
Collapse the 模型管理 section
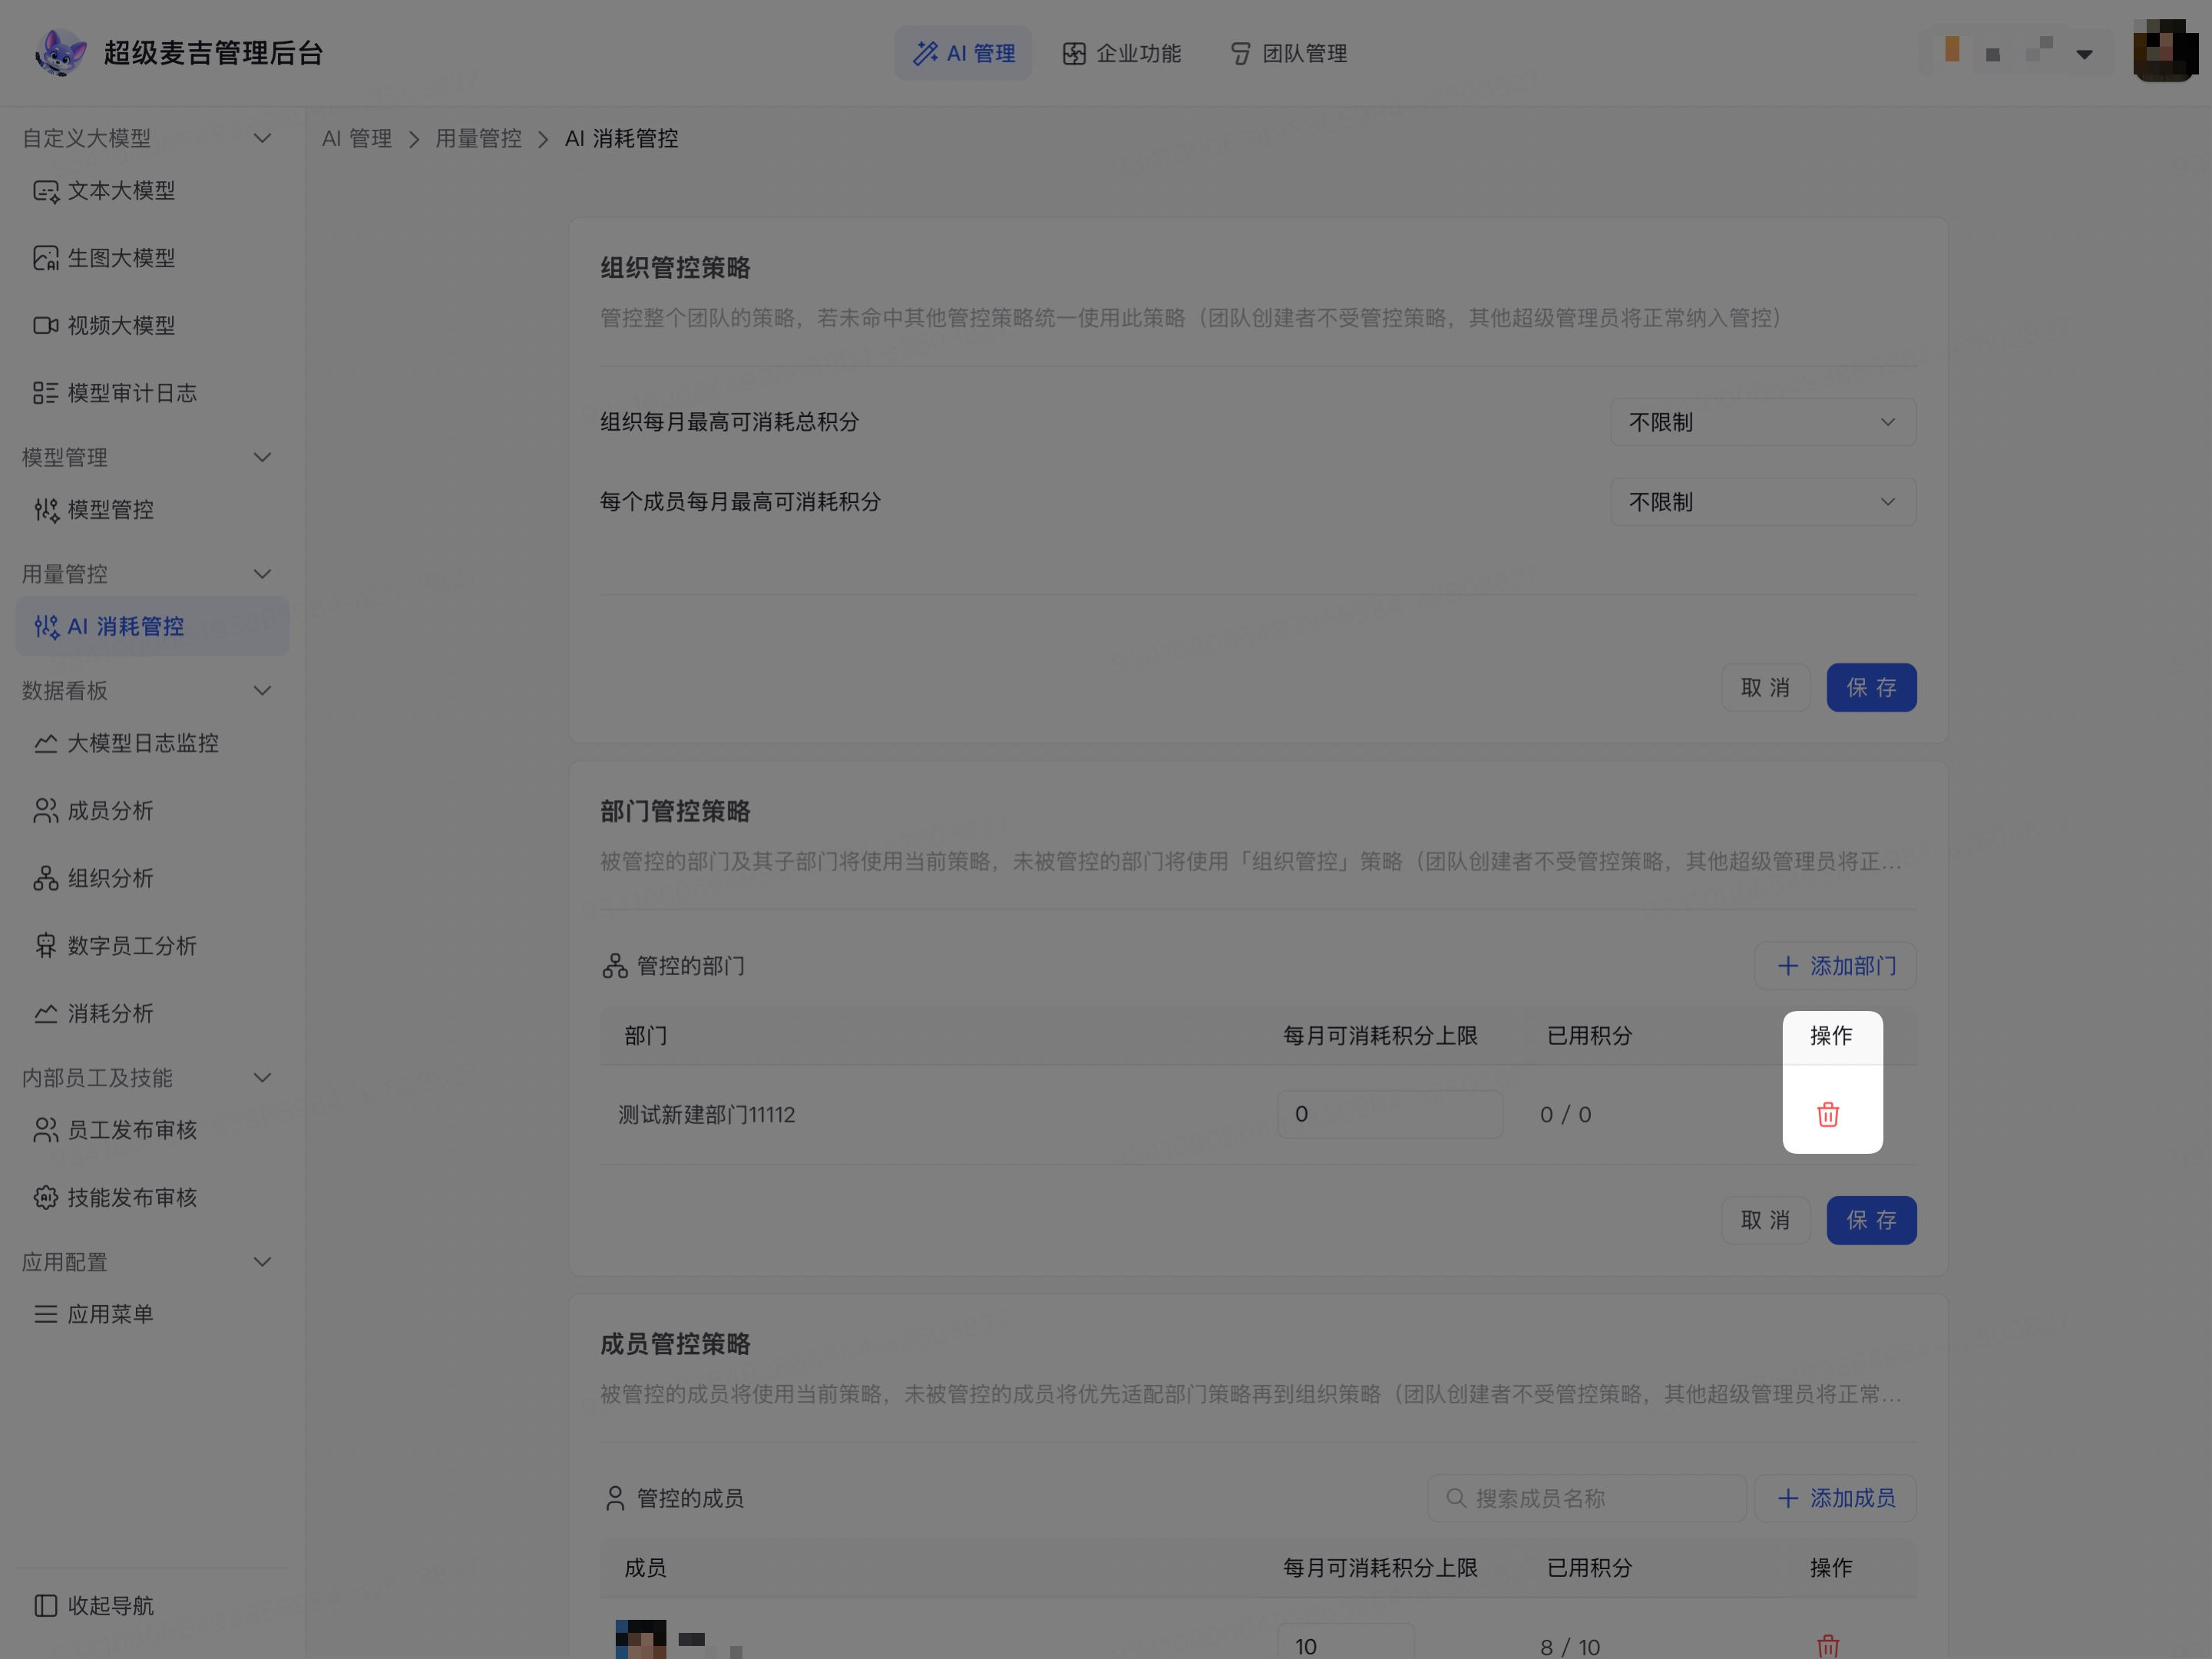(x=262, y=457)
